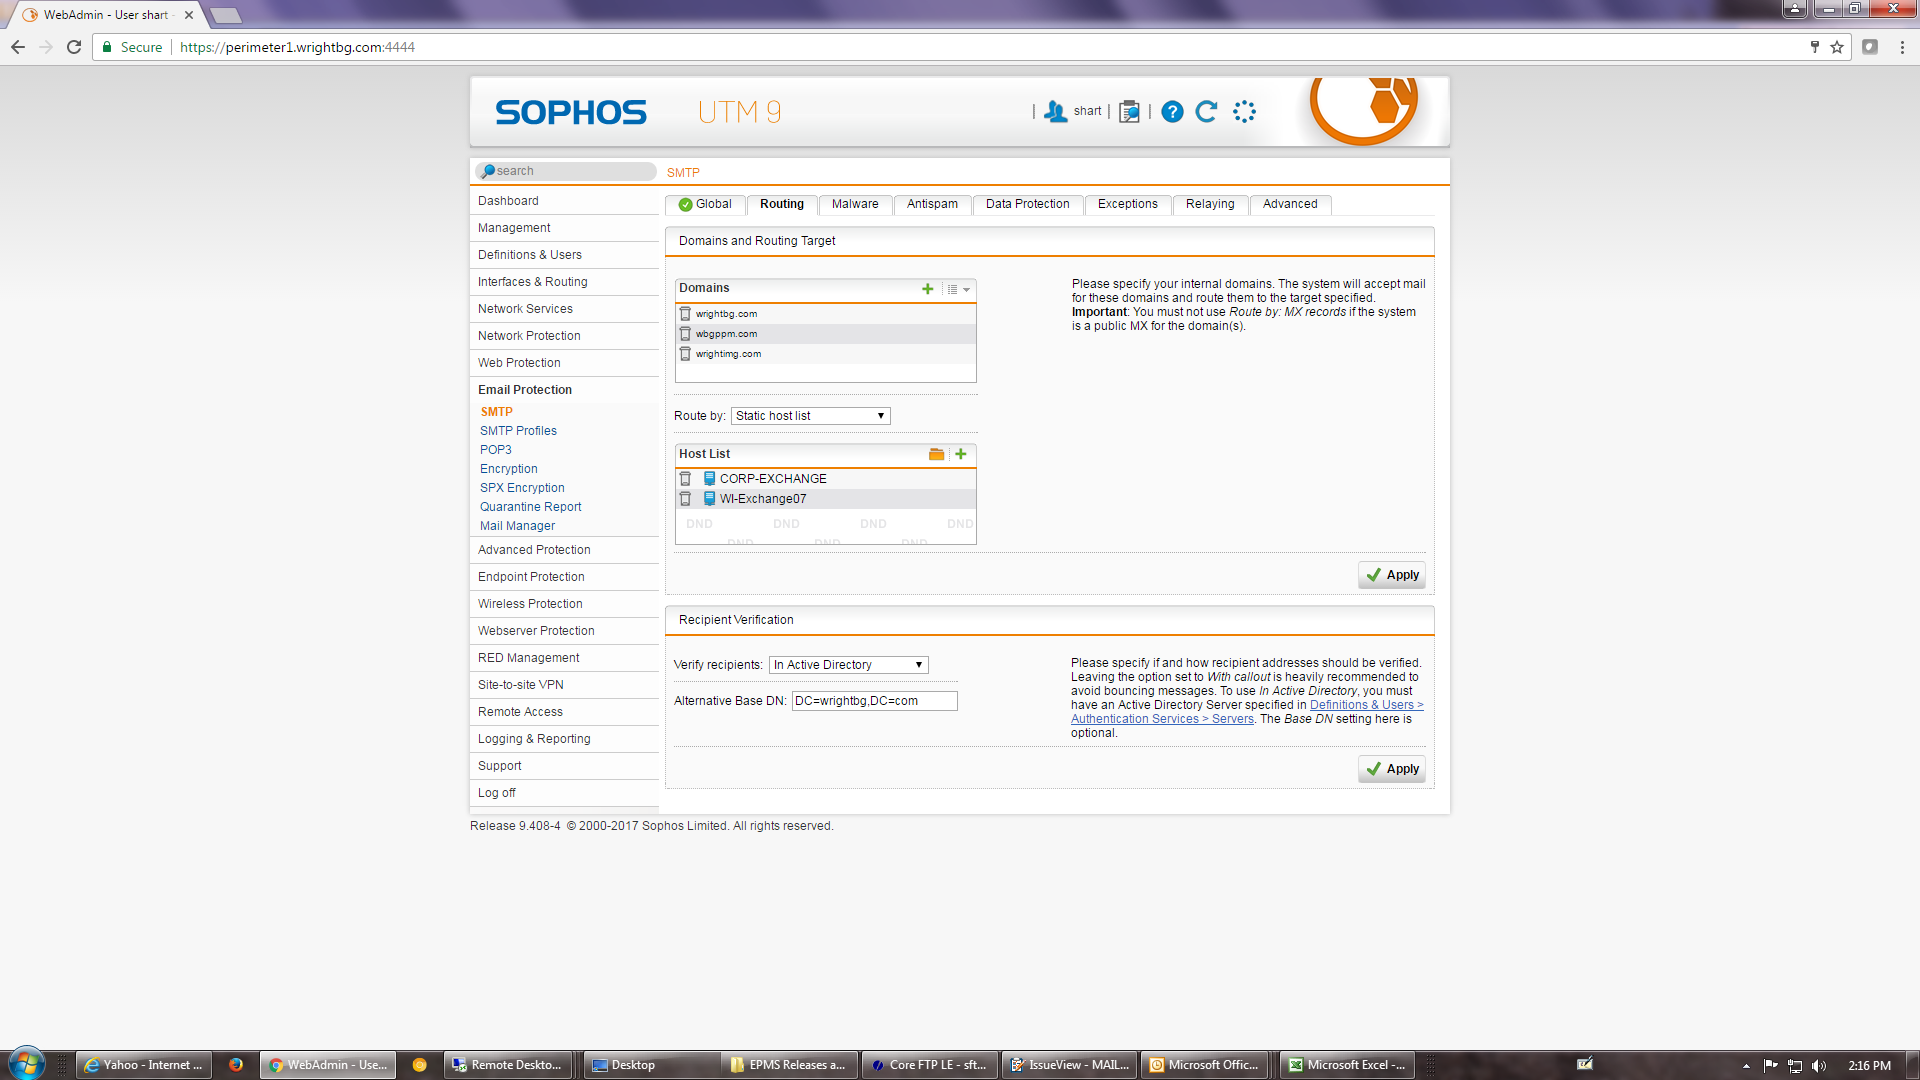Screen dimensions: 1920x1080
Task: Open SMTP Profiles submenu
Action: (518, 431)
